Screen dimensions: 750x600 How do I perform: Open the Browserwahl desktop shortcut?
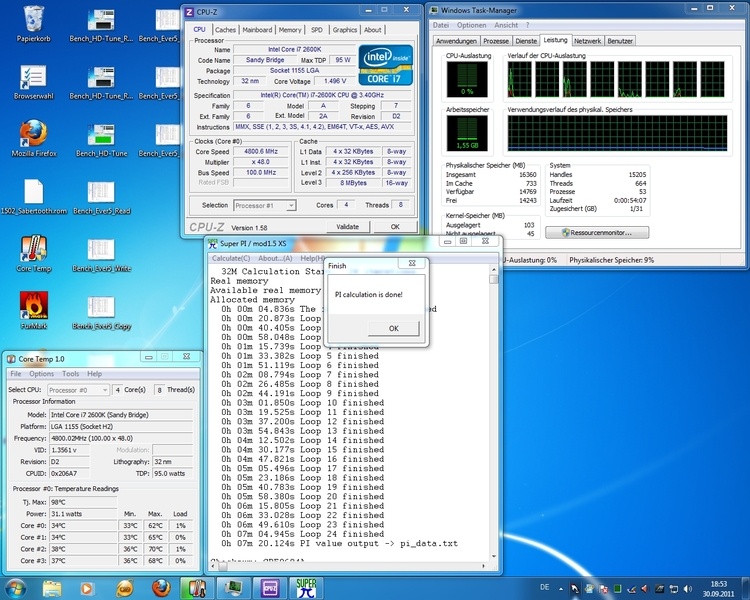coord(33,82)
